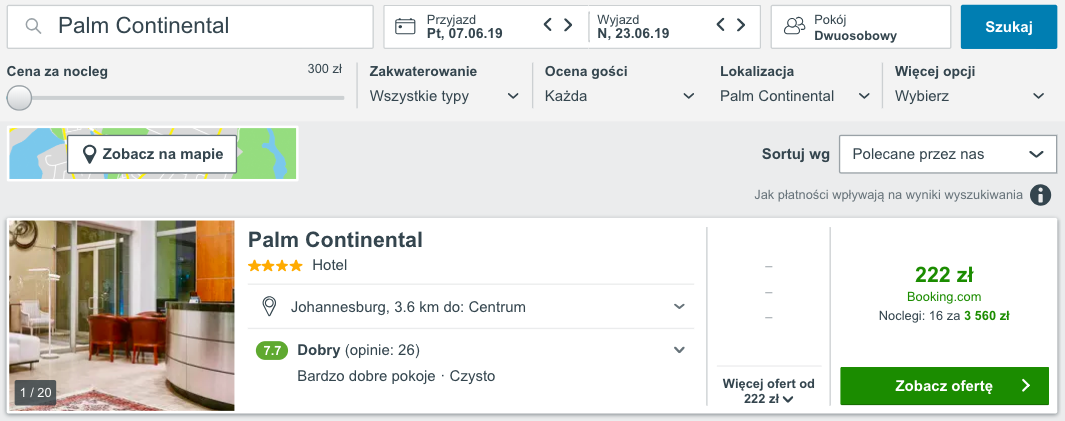1065x421 pixels.
Task: Show hotels on the map
Action: (x=153, y=154)
